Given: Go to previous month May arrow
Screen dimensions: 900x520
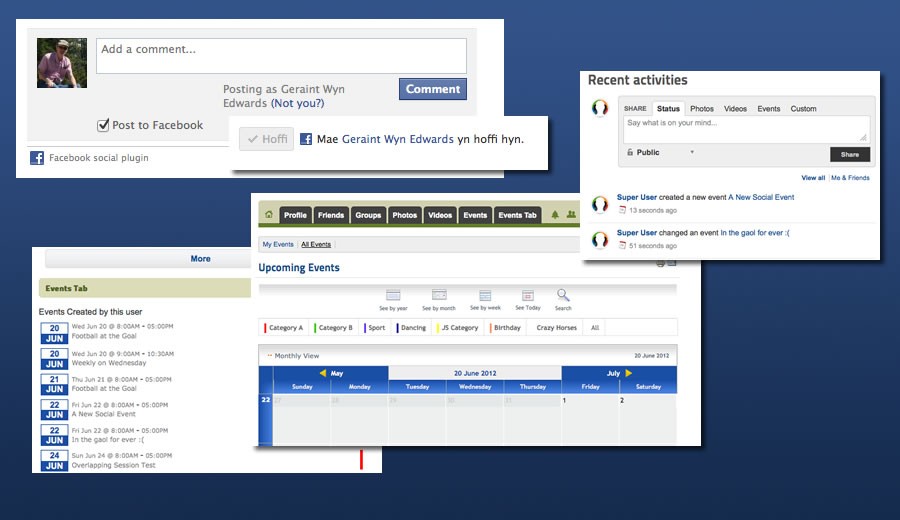Looking at the screenshot, I should (x=323, y=373).
